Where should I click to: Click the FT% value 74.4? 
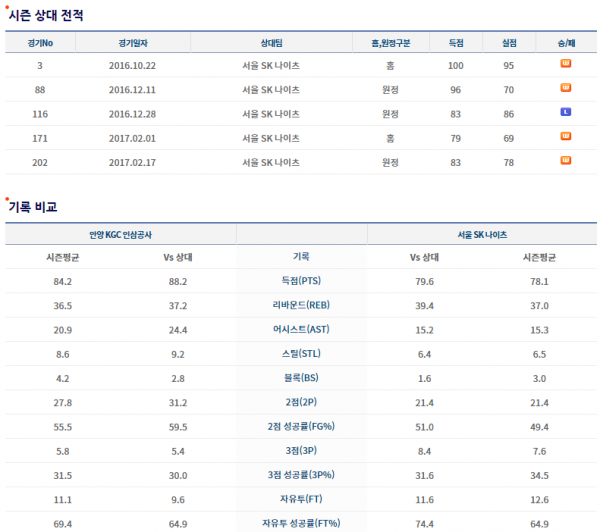(x=424, y=524)
